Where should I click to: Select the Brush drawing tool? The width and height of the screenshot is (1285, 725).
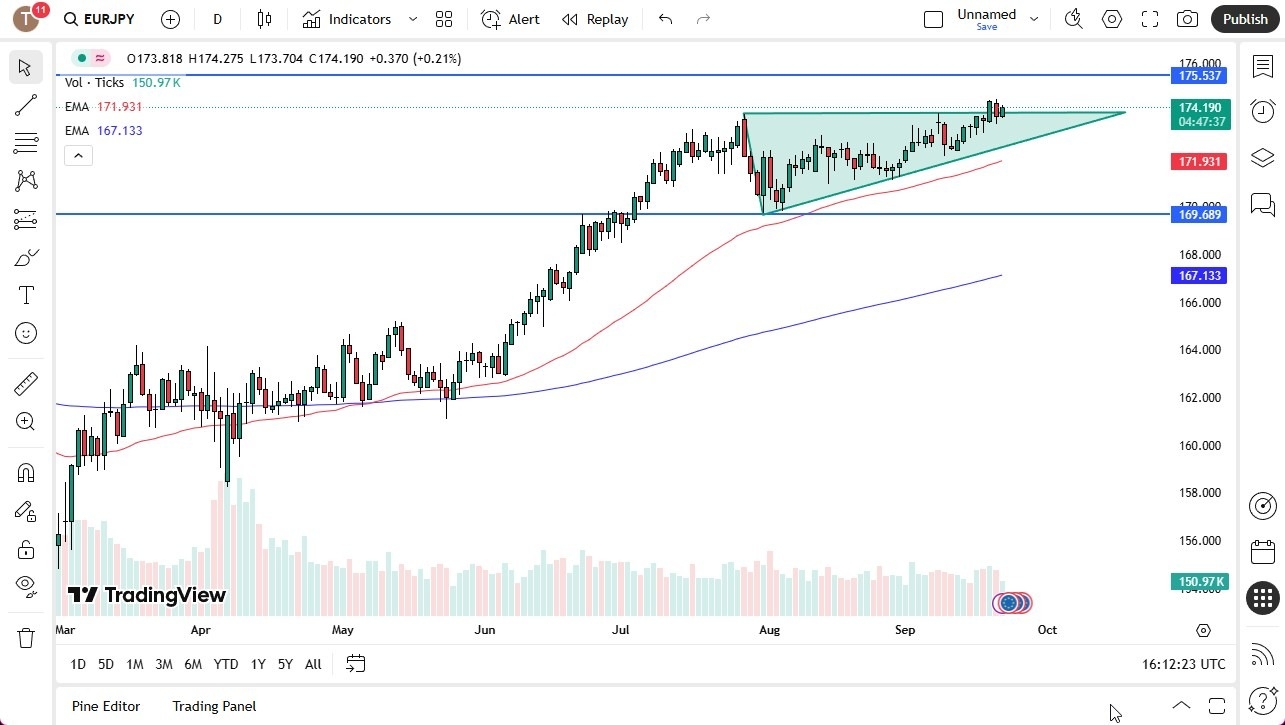click(25, 257)
